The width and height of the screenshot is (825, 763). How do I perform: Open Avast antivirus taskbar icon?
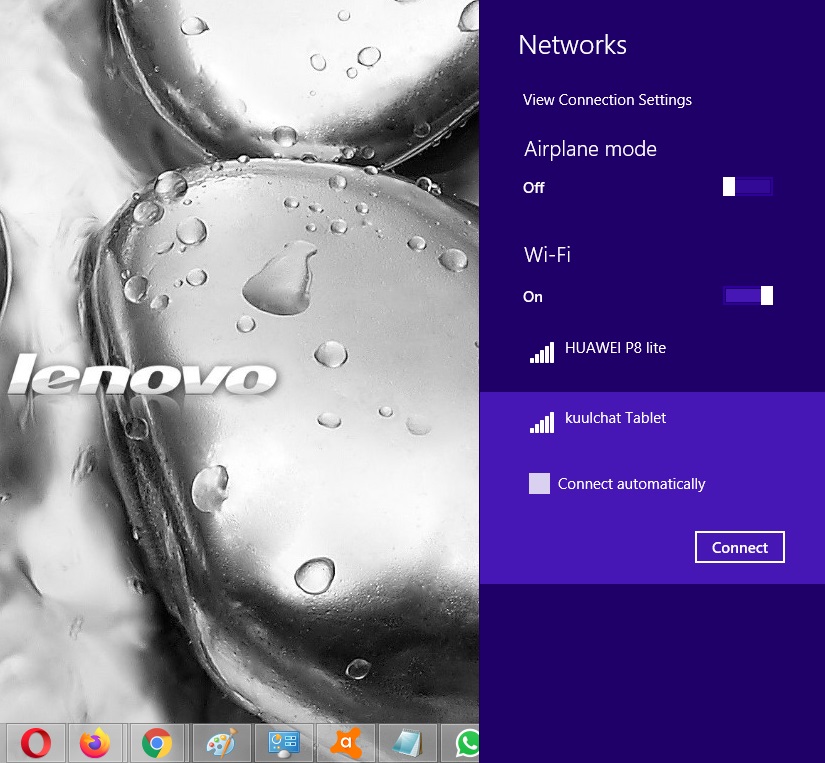click(346, 743)
